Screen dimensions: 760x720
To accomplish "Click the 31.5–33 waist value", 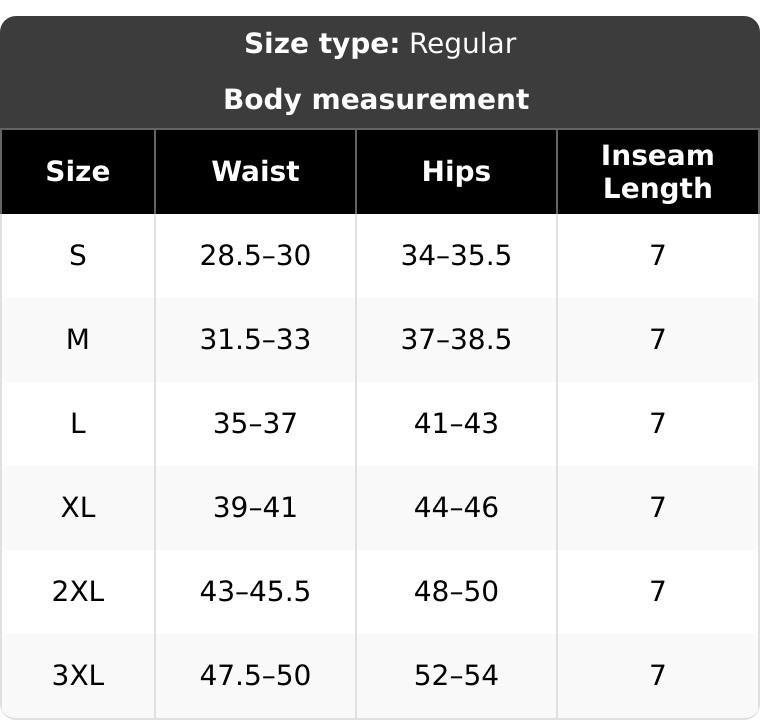I will (255, 339).
